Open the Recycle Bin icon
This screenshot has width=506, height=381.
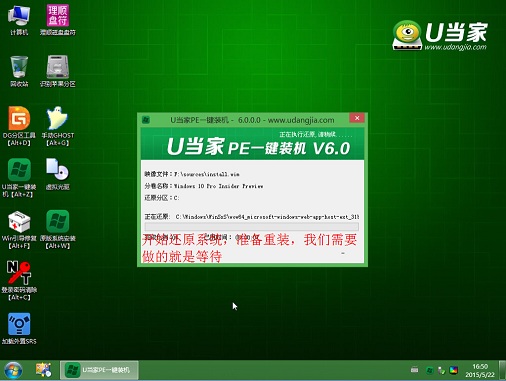pyautogui.click(x=19, y=71)
